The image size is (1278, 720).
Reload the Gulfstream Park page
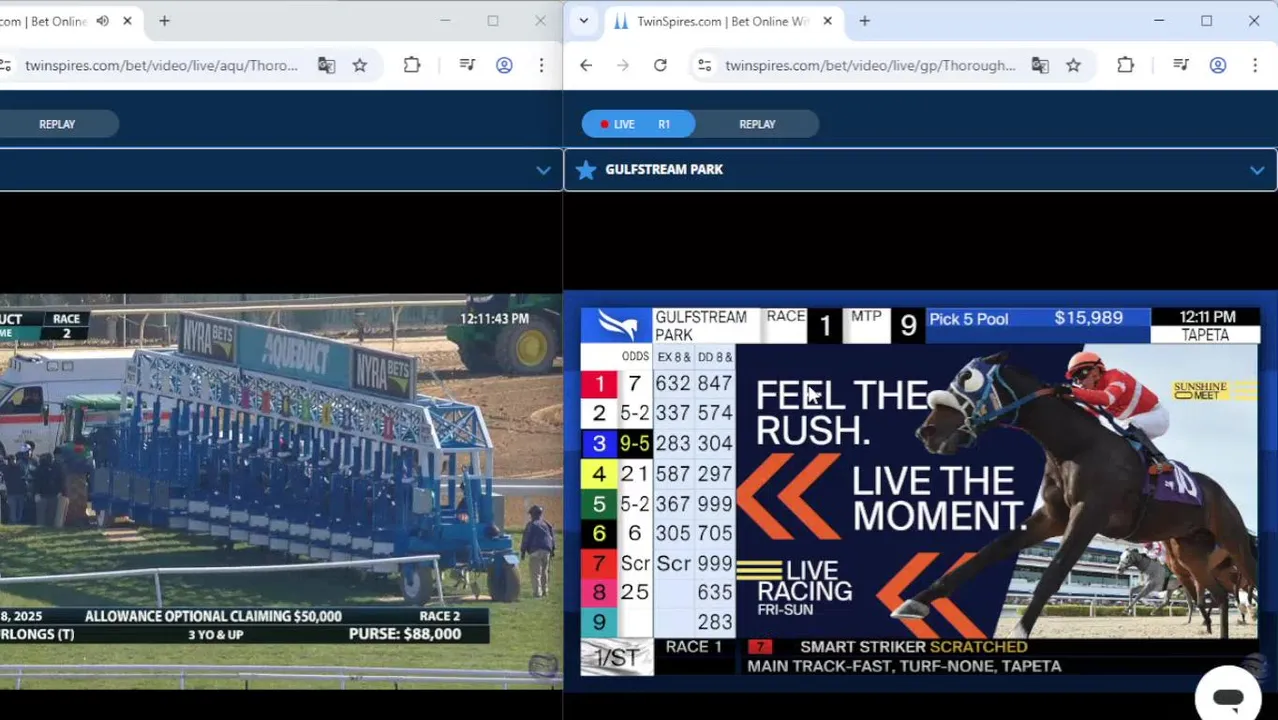point(660,65)
